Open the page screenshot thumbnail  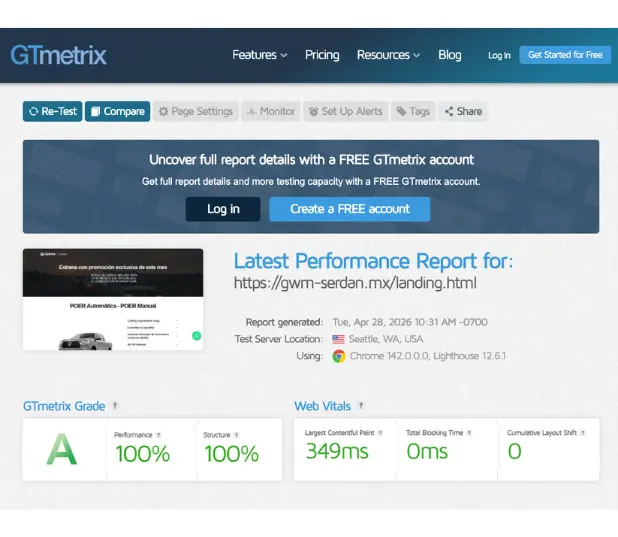coord(113,299)
